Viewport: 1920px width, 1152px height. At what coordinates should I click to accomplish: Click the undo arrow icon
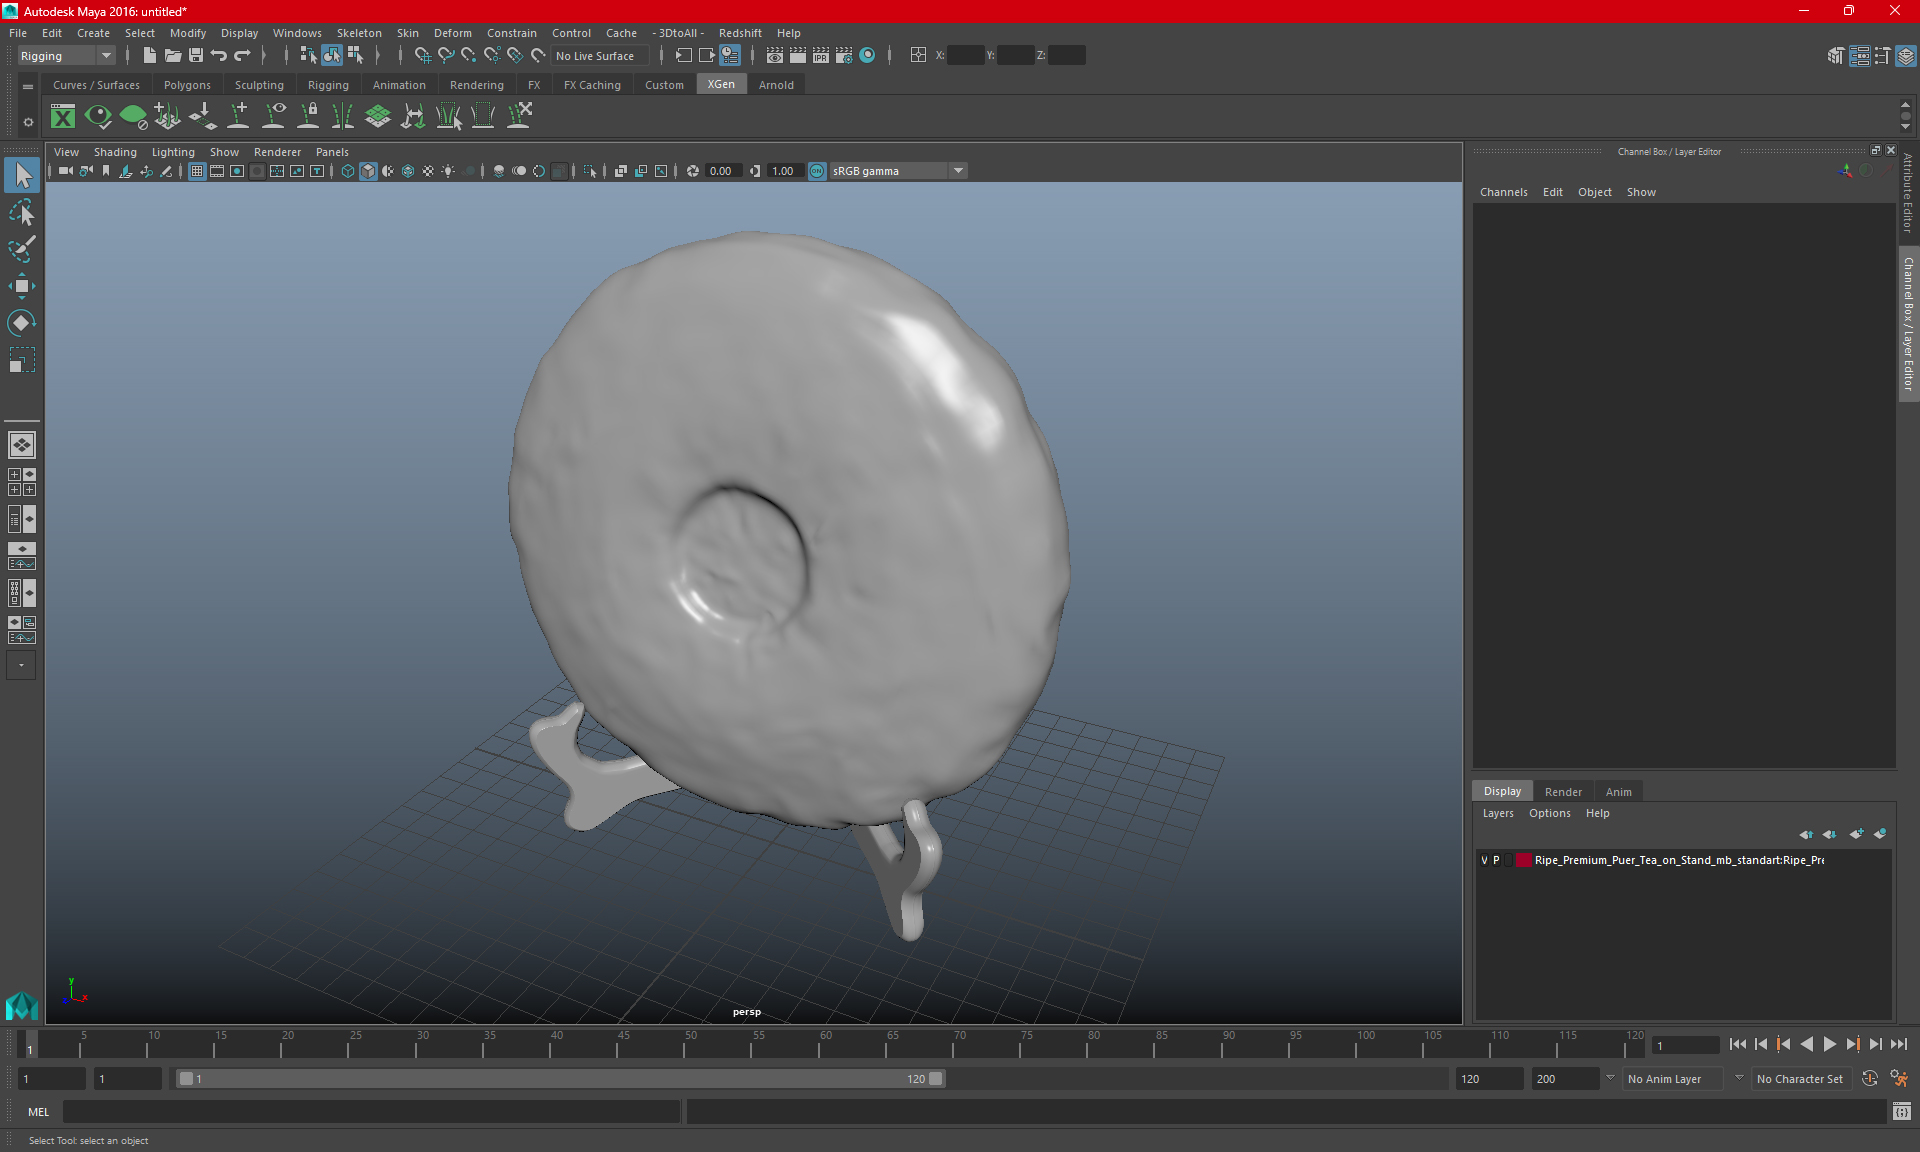click(219, 56)
